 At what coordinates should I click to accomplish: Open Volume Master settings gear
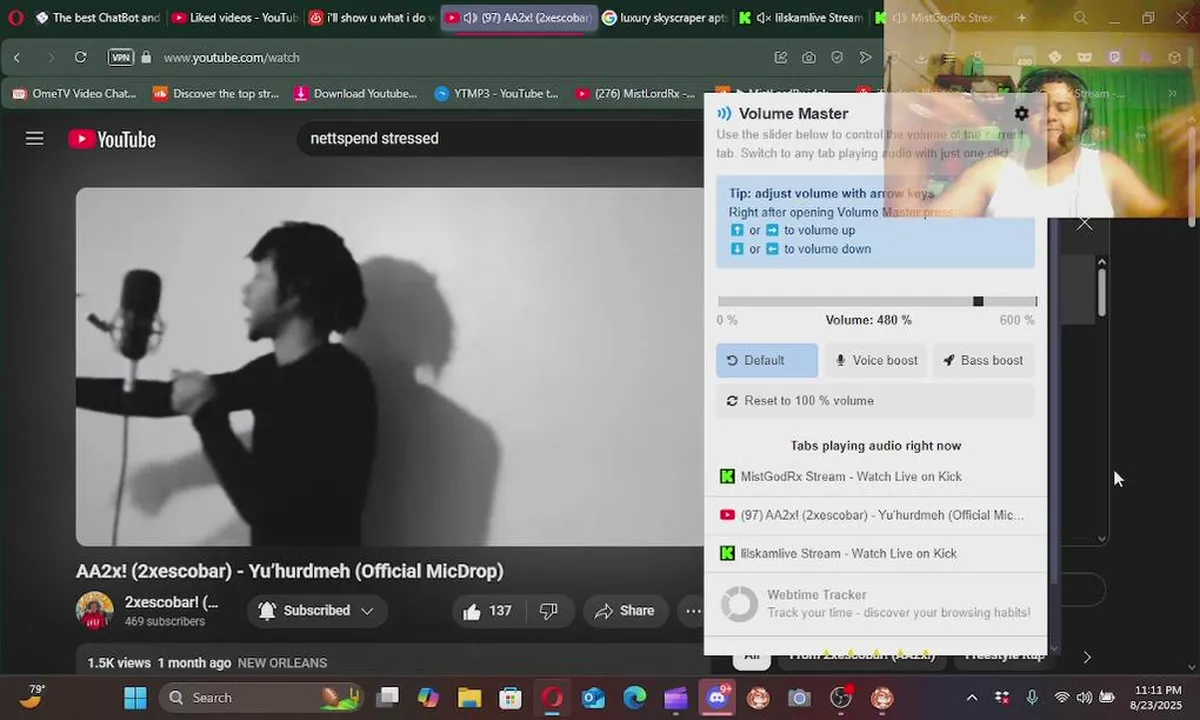[1021, 114]
